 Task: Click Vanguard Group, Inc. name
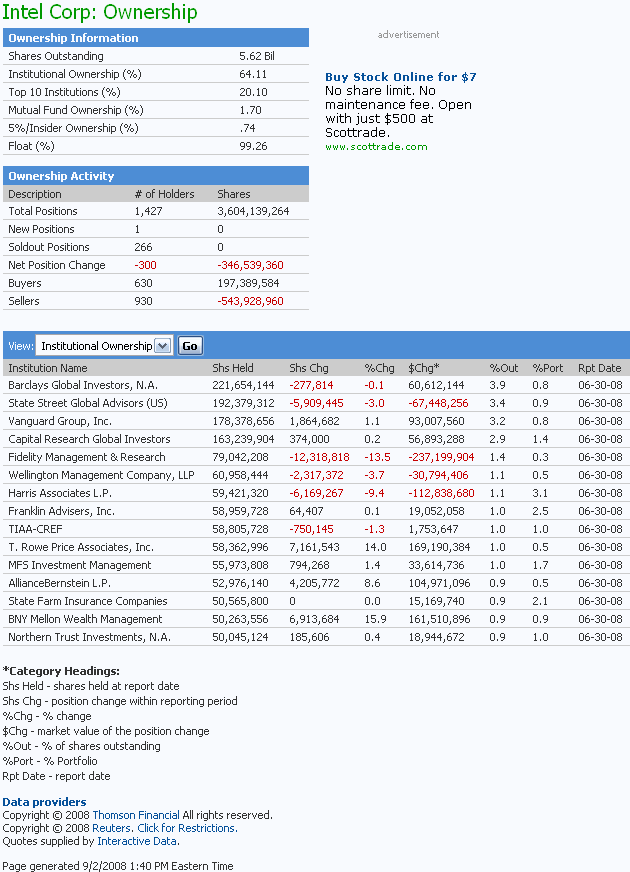(x=60, y=421)
